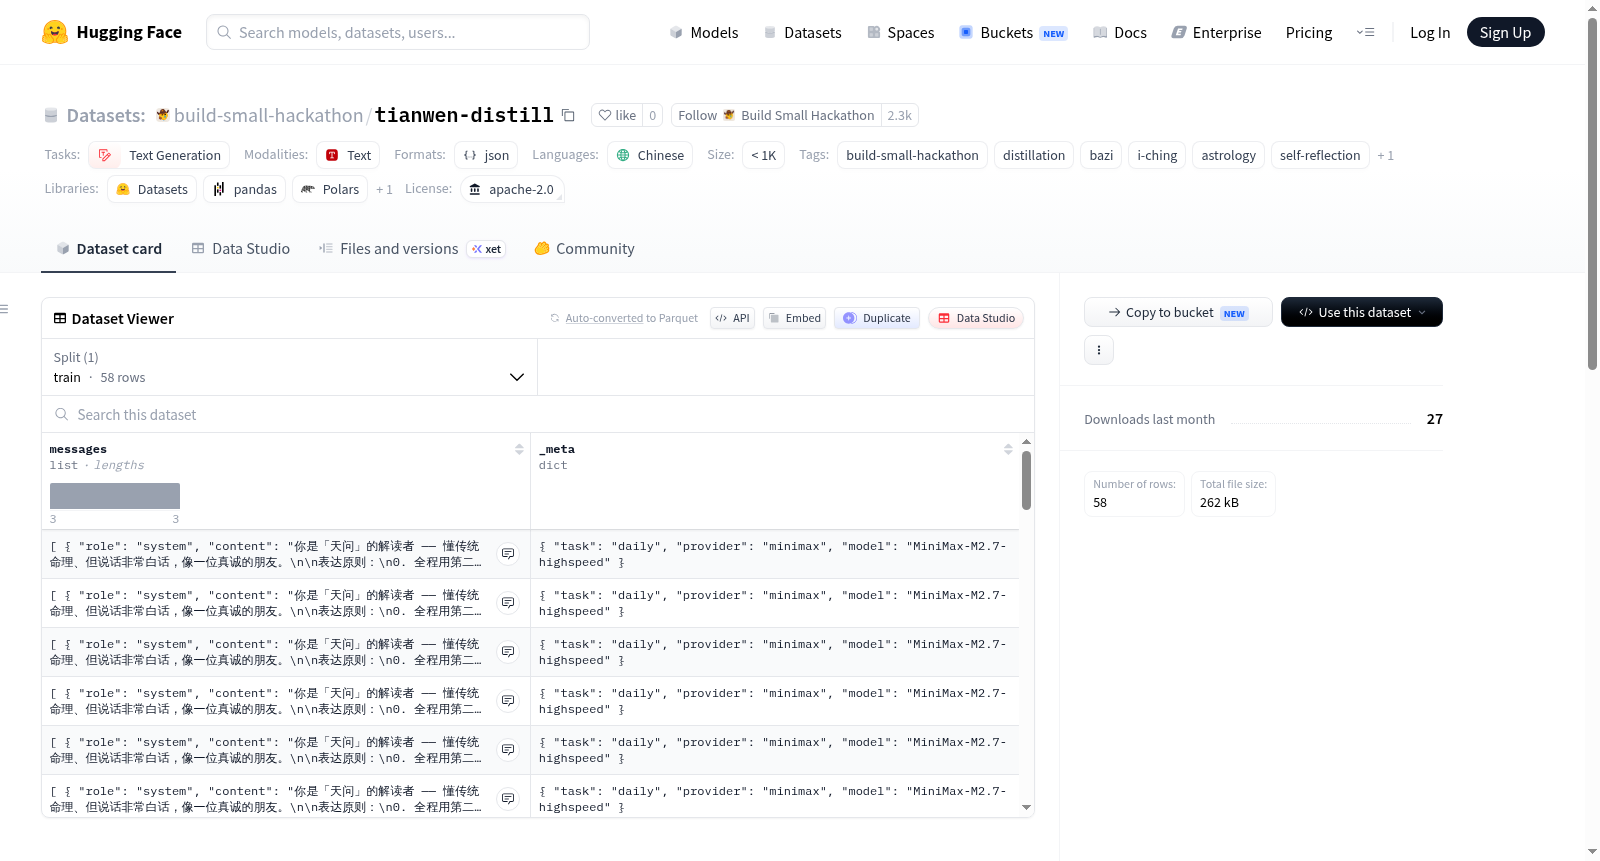Sort by the messages column arrows
This screenshot has height=861, width=1600.
pos(519,450)
